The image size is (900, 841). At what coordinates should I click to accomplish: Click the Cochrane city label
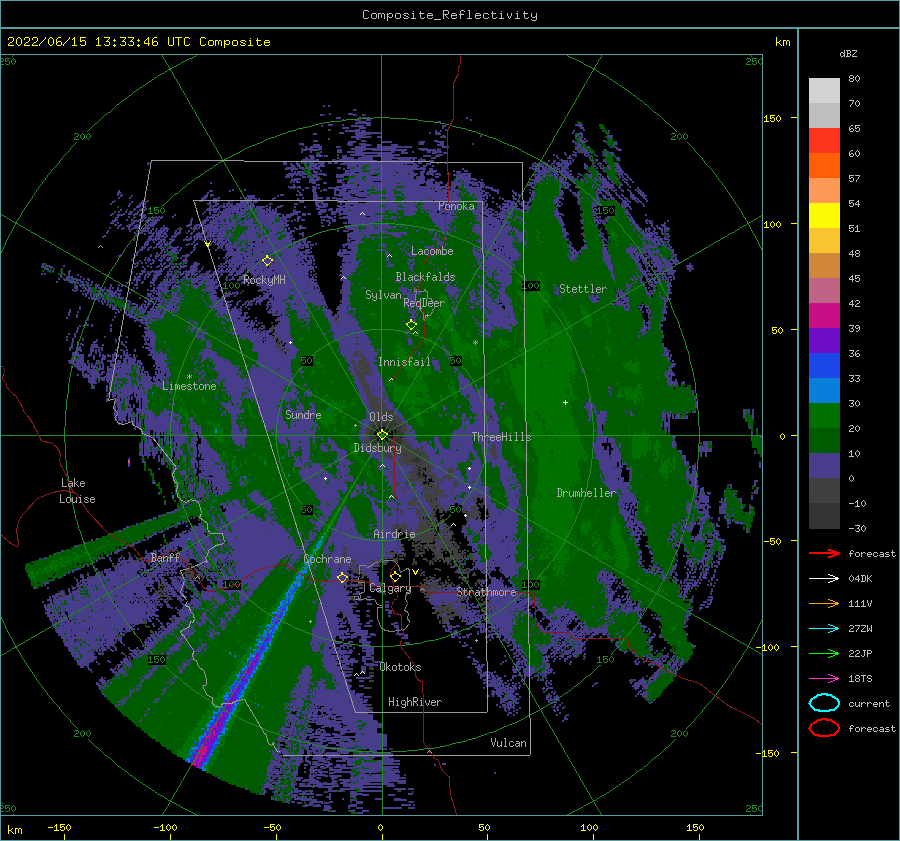[327, 559]
